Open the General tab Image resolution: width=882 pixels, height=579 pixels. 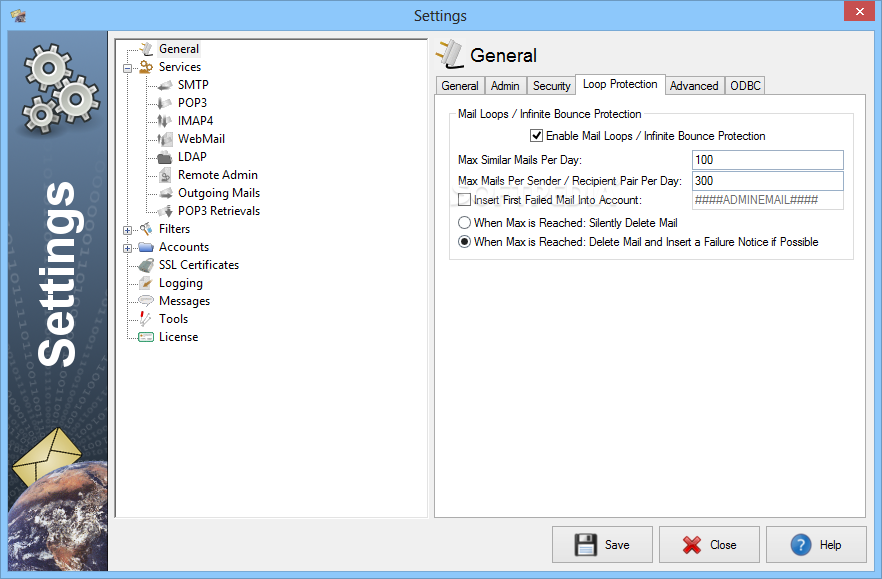[x=460, y=86]
